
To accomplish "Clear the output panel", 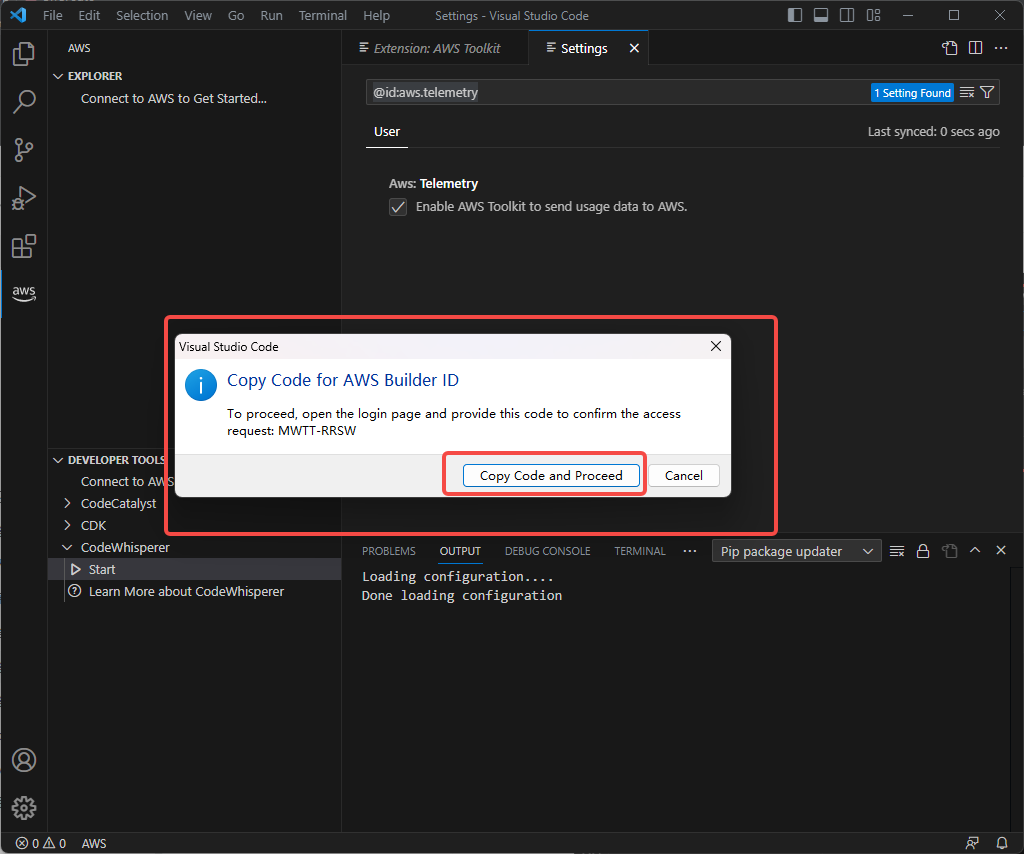I will [x=897, y=551].
